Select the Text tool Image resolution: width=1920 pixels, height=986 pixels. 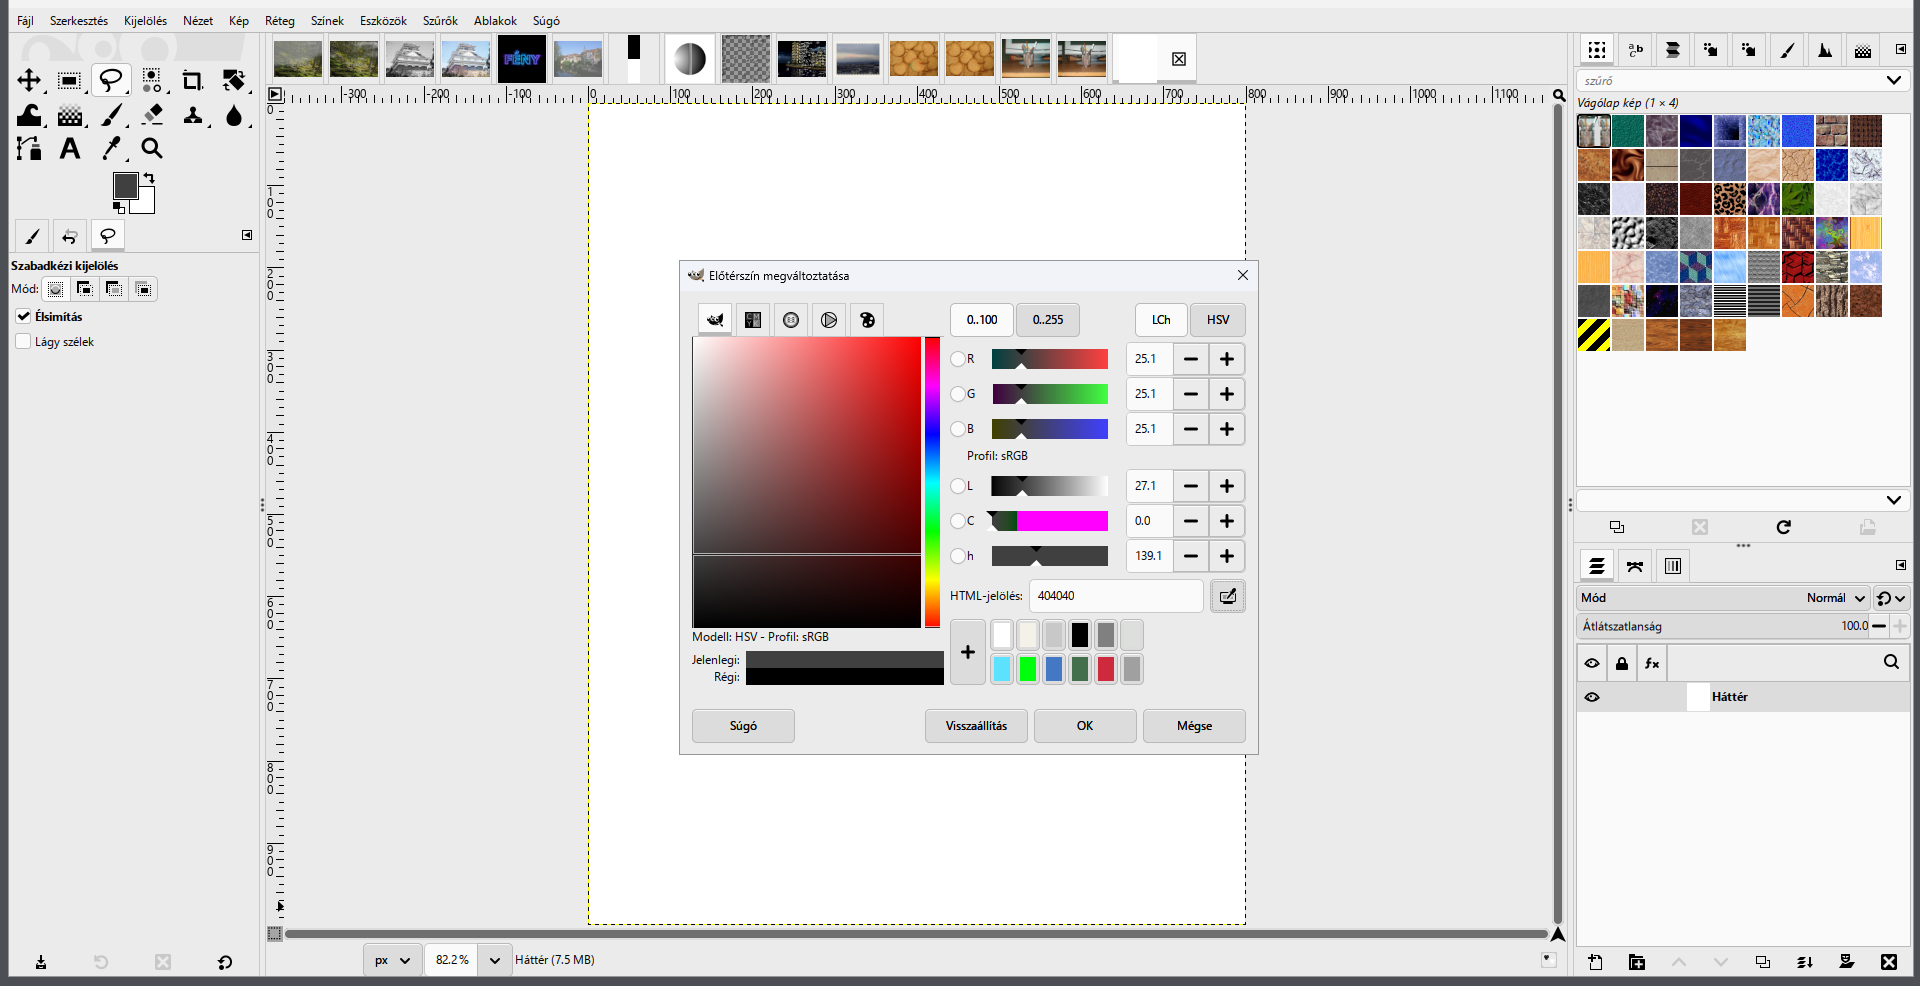tap(70, 149)
